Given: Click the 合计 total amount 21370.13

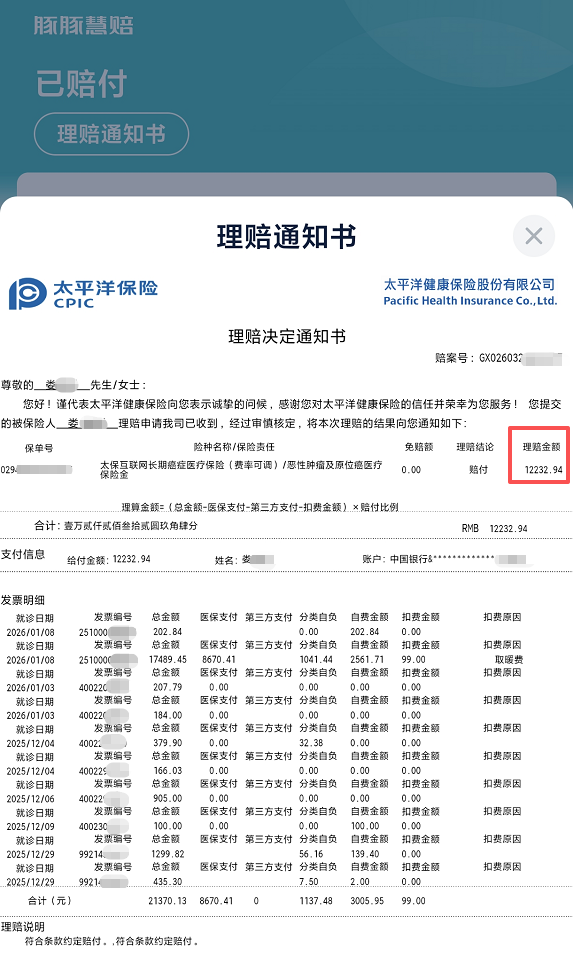Looking at the screenshot, I should tap(167, 900).
